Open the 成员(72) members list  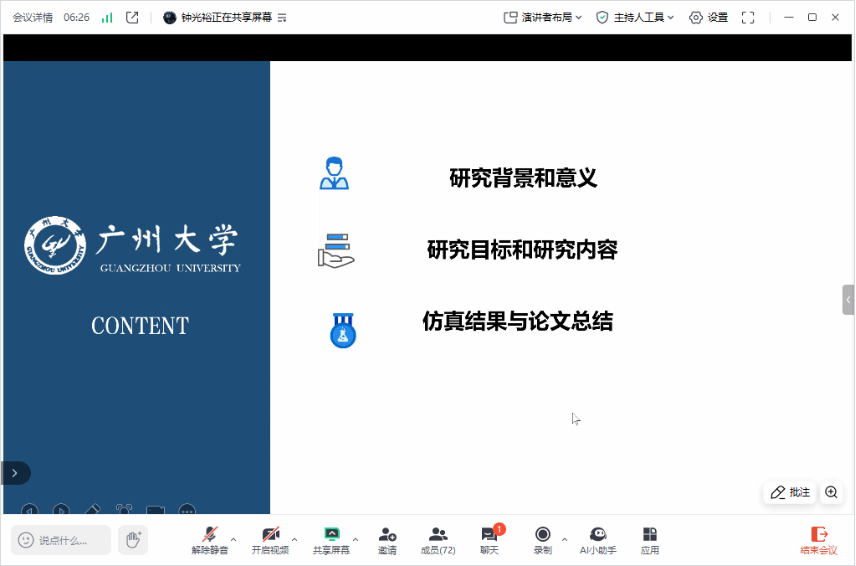(437, 539)
